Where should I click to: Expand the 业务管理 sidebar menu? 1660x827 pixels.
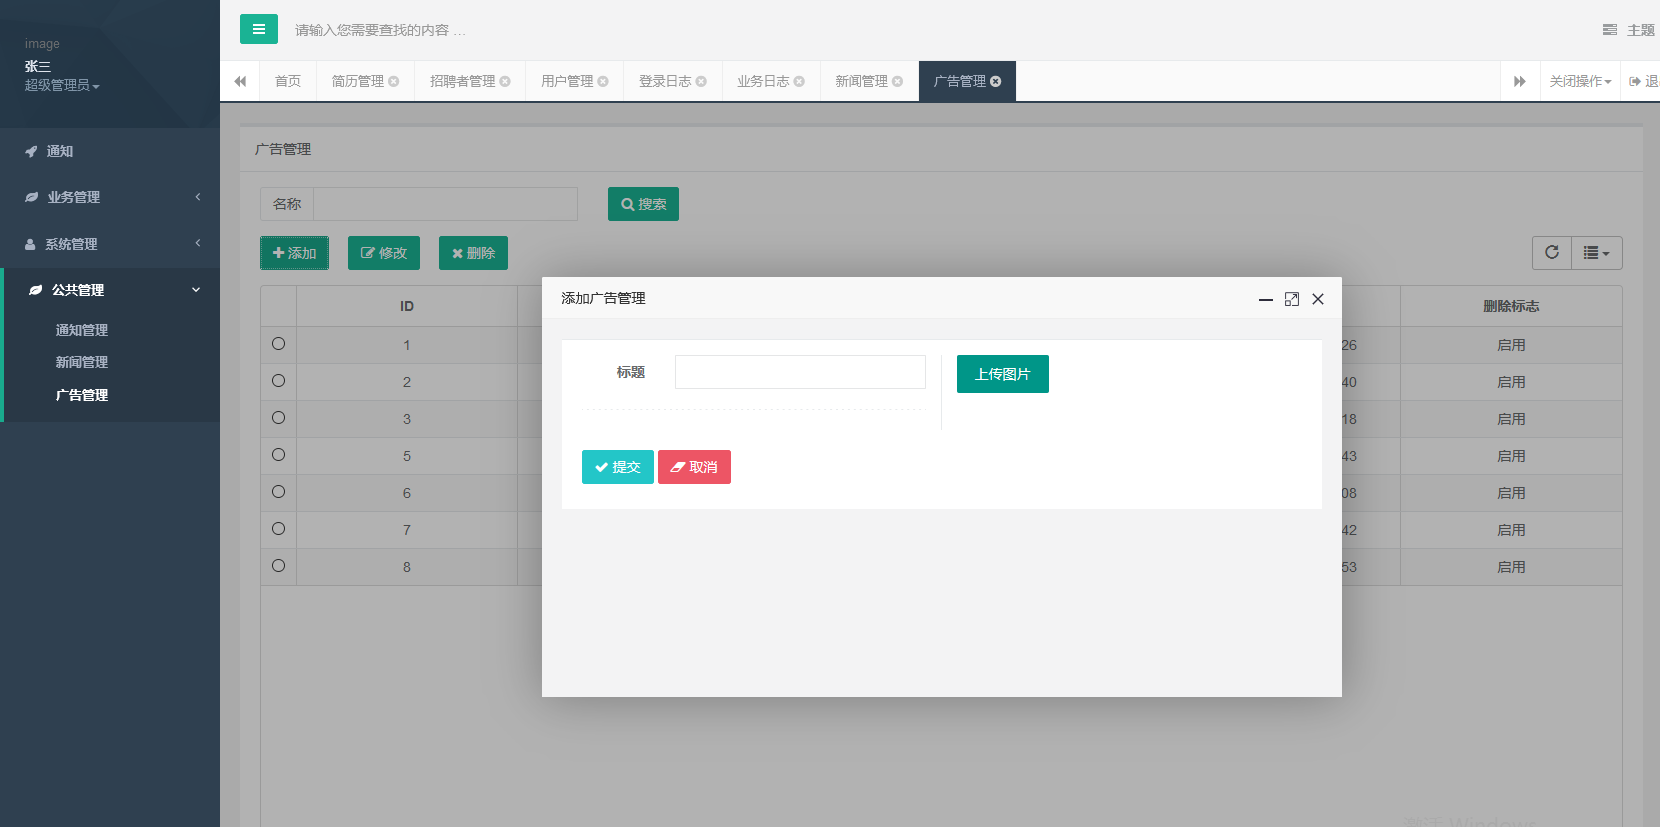click(110, 197)
